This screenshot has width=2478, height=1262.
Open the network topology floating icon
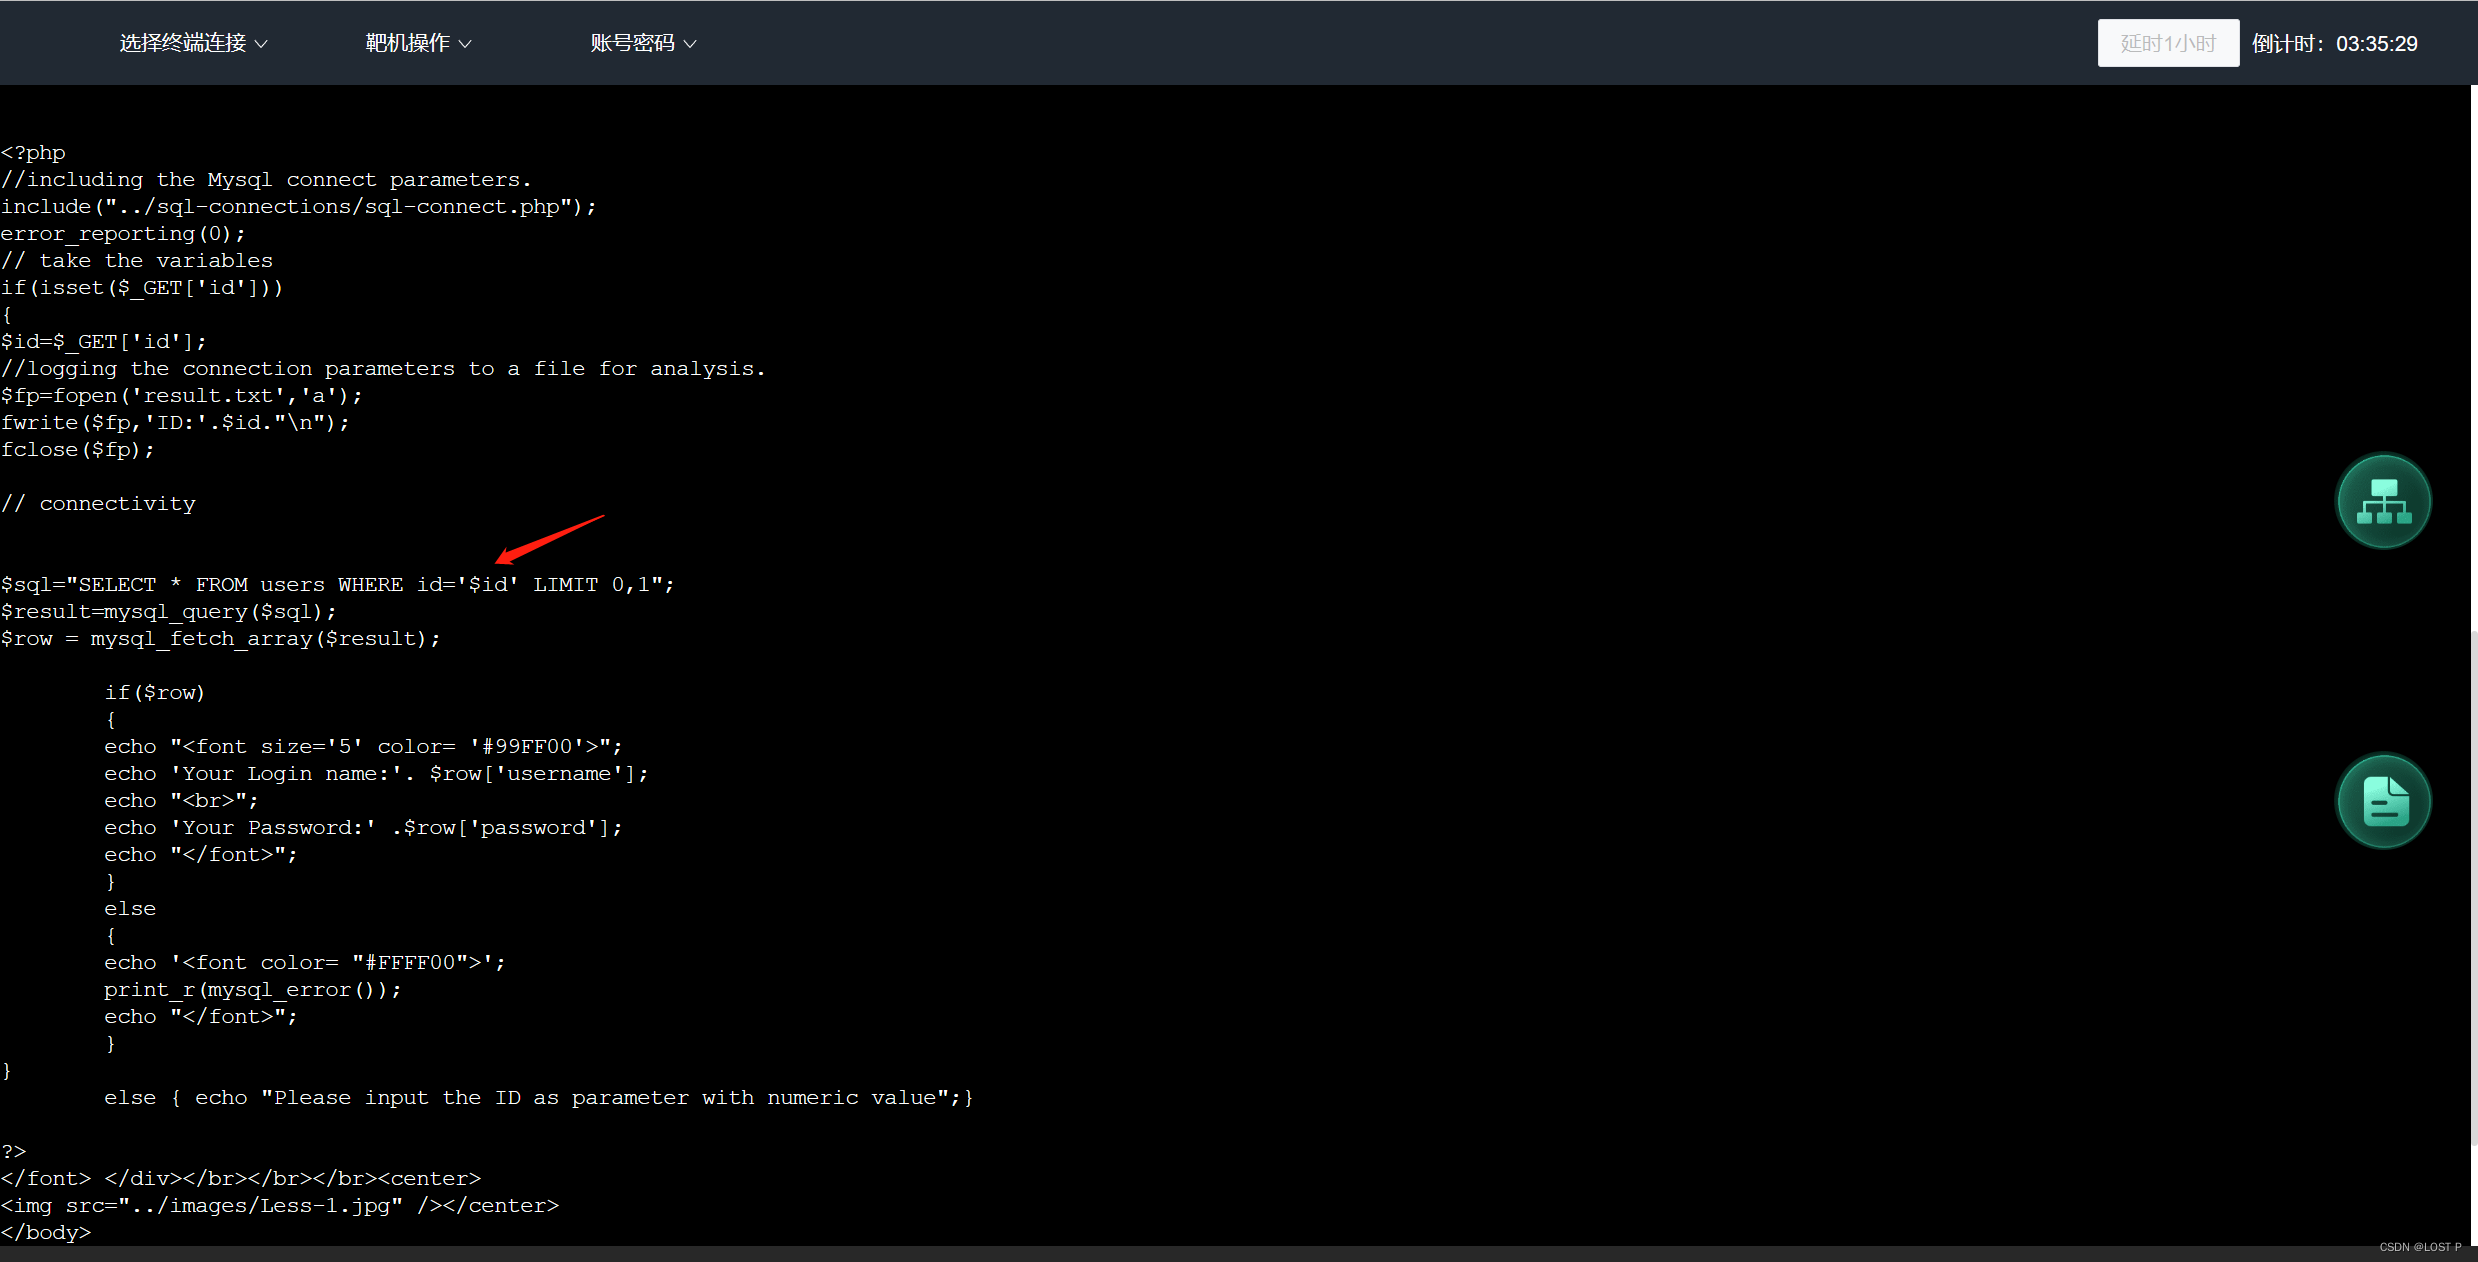click(x=2383, y=501)
